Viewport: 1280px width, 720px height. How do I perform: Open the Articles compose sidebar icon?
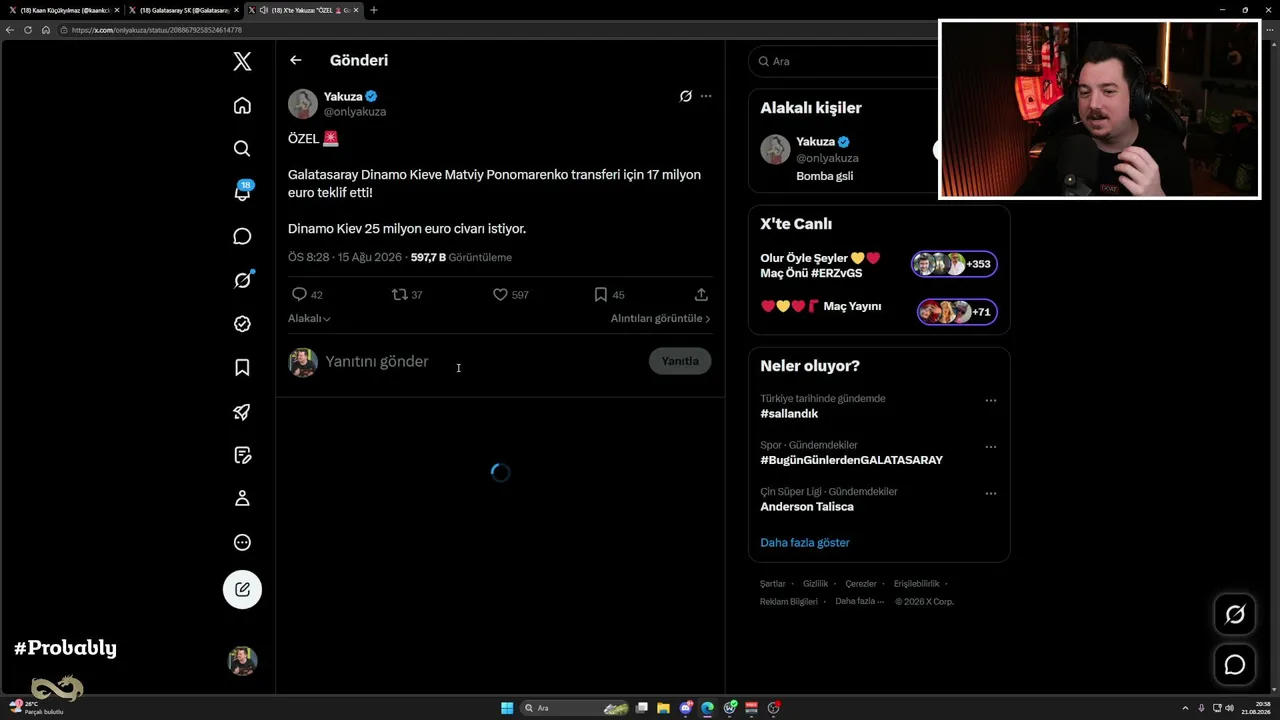242,455
